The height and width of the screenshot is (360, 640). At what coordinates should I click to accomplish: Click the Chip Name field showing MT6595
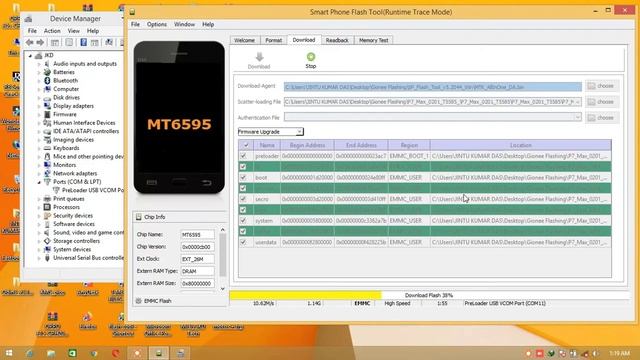(x=197, y=235)
